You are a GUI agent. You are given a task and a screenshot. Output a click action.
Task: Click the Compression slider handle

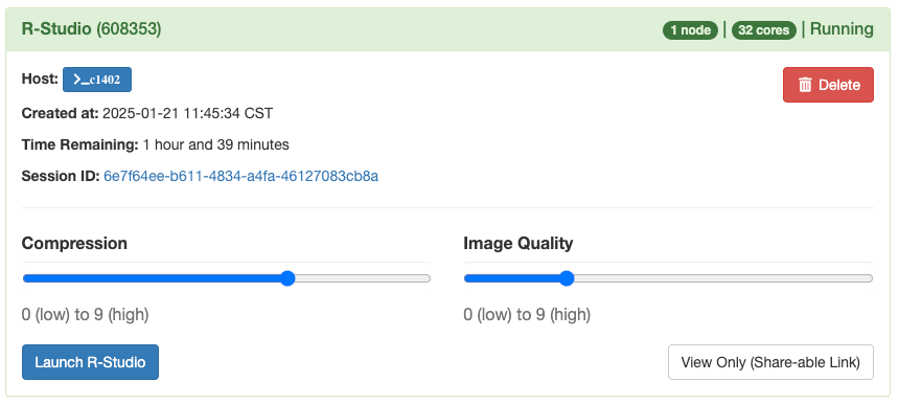click(288, 278)
